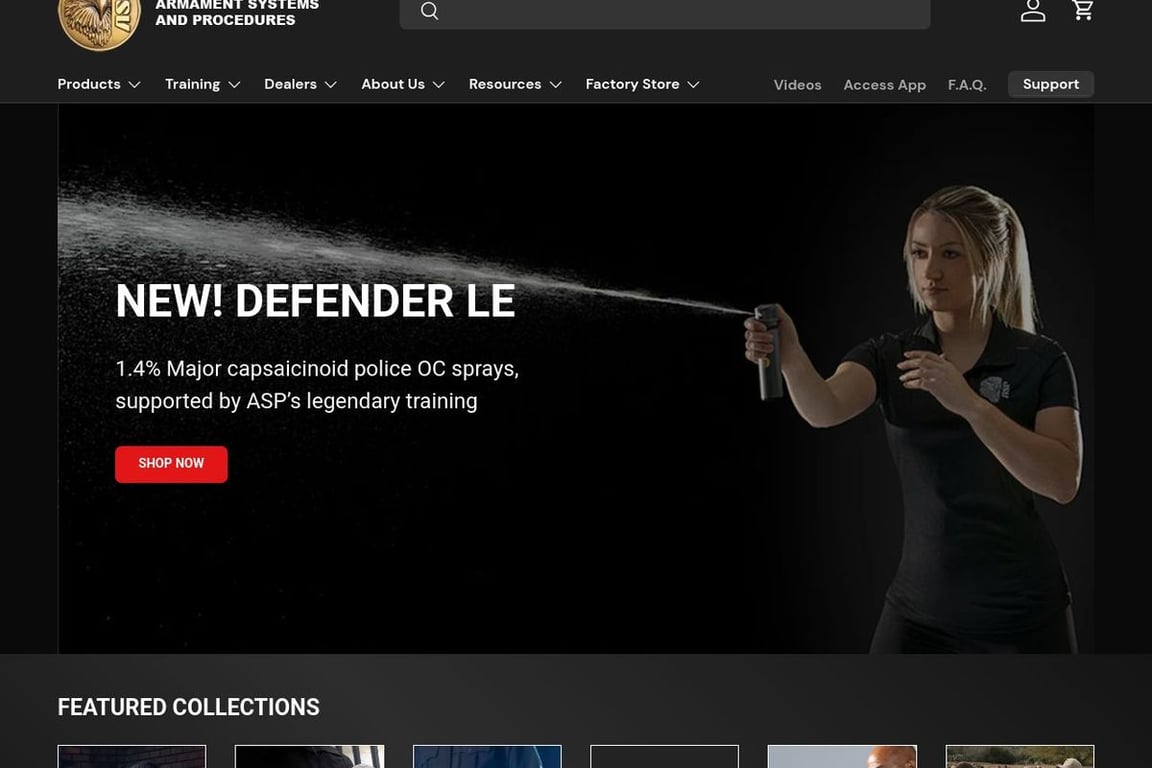
Task: Open the fourth featured collection thumbnail
Action: [x=664, y=756]
